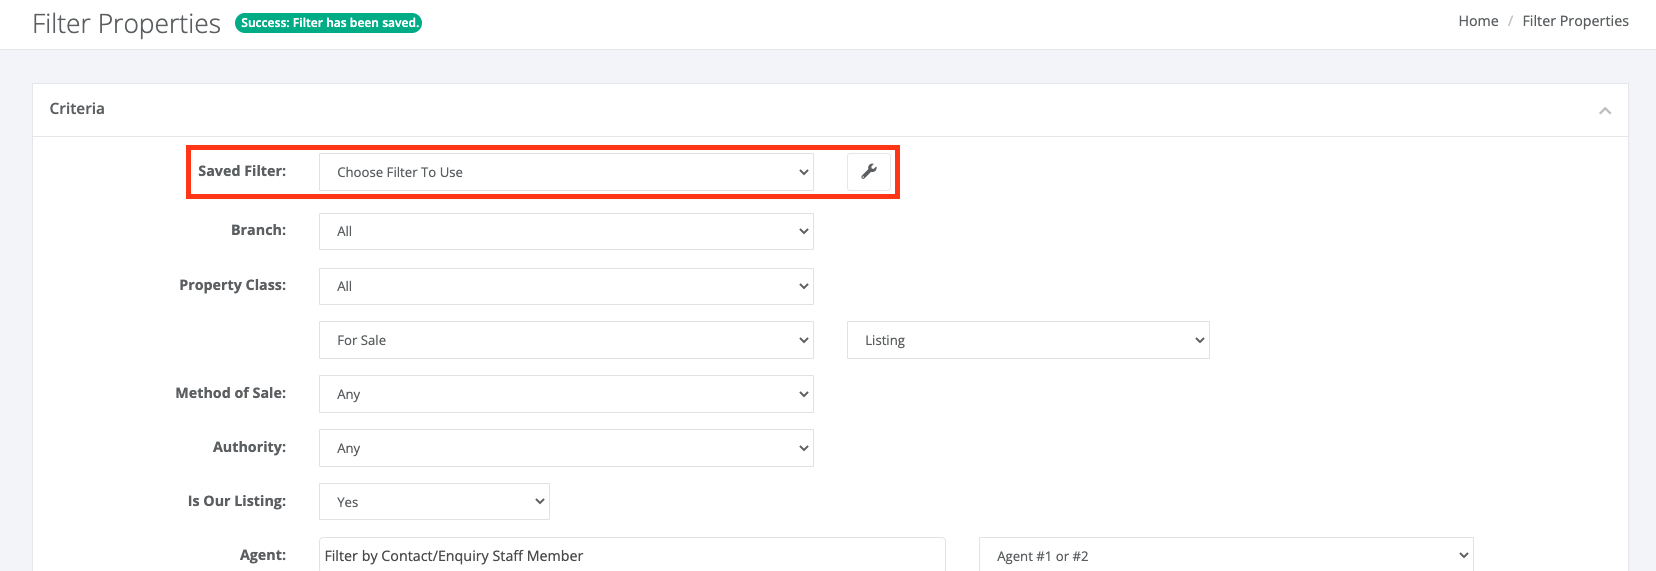Viewport: 1656px width, 571px height.
Task: Go to Home breadcrumb link
Action: coord(1478,21)
